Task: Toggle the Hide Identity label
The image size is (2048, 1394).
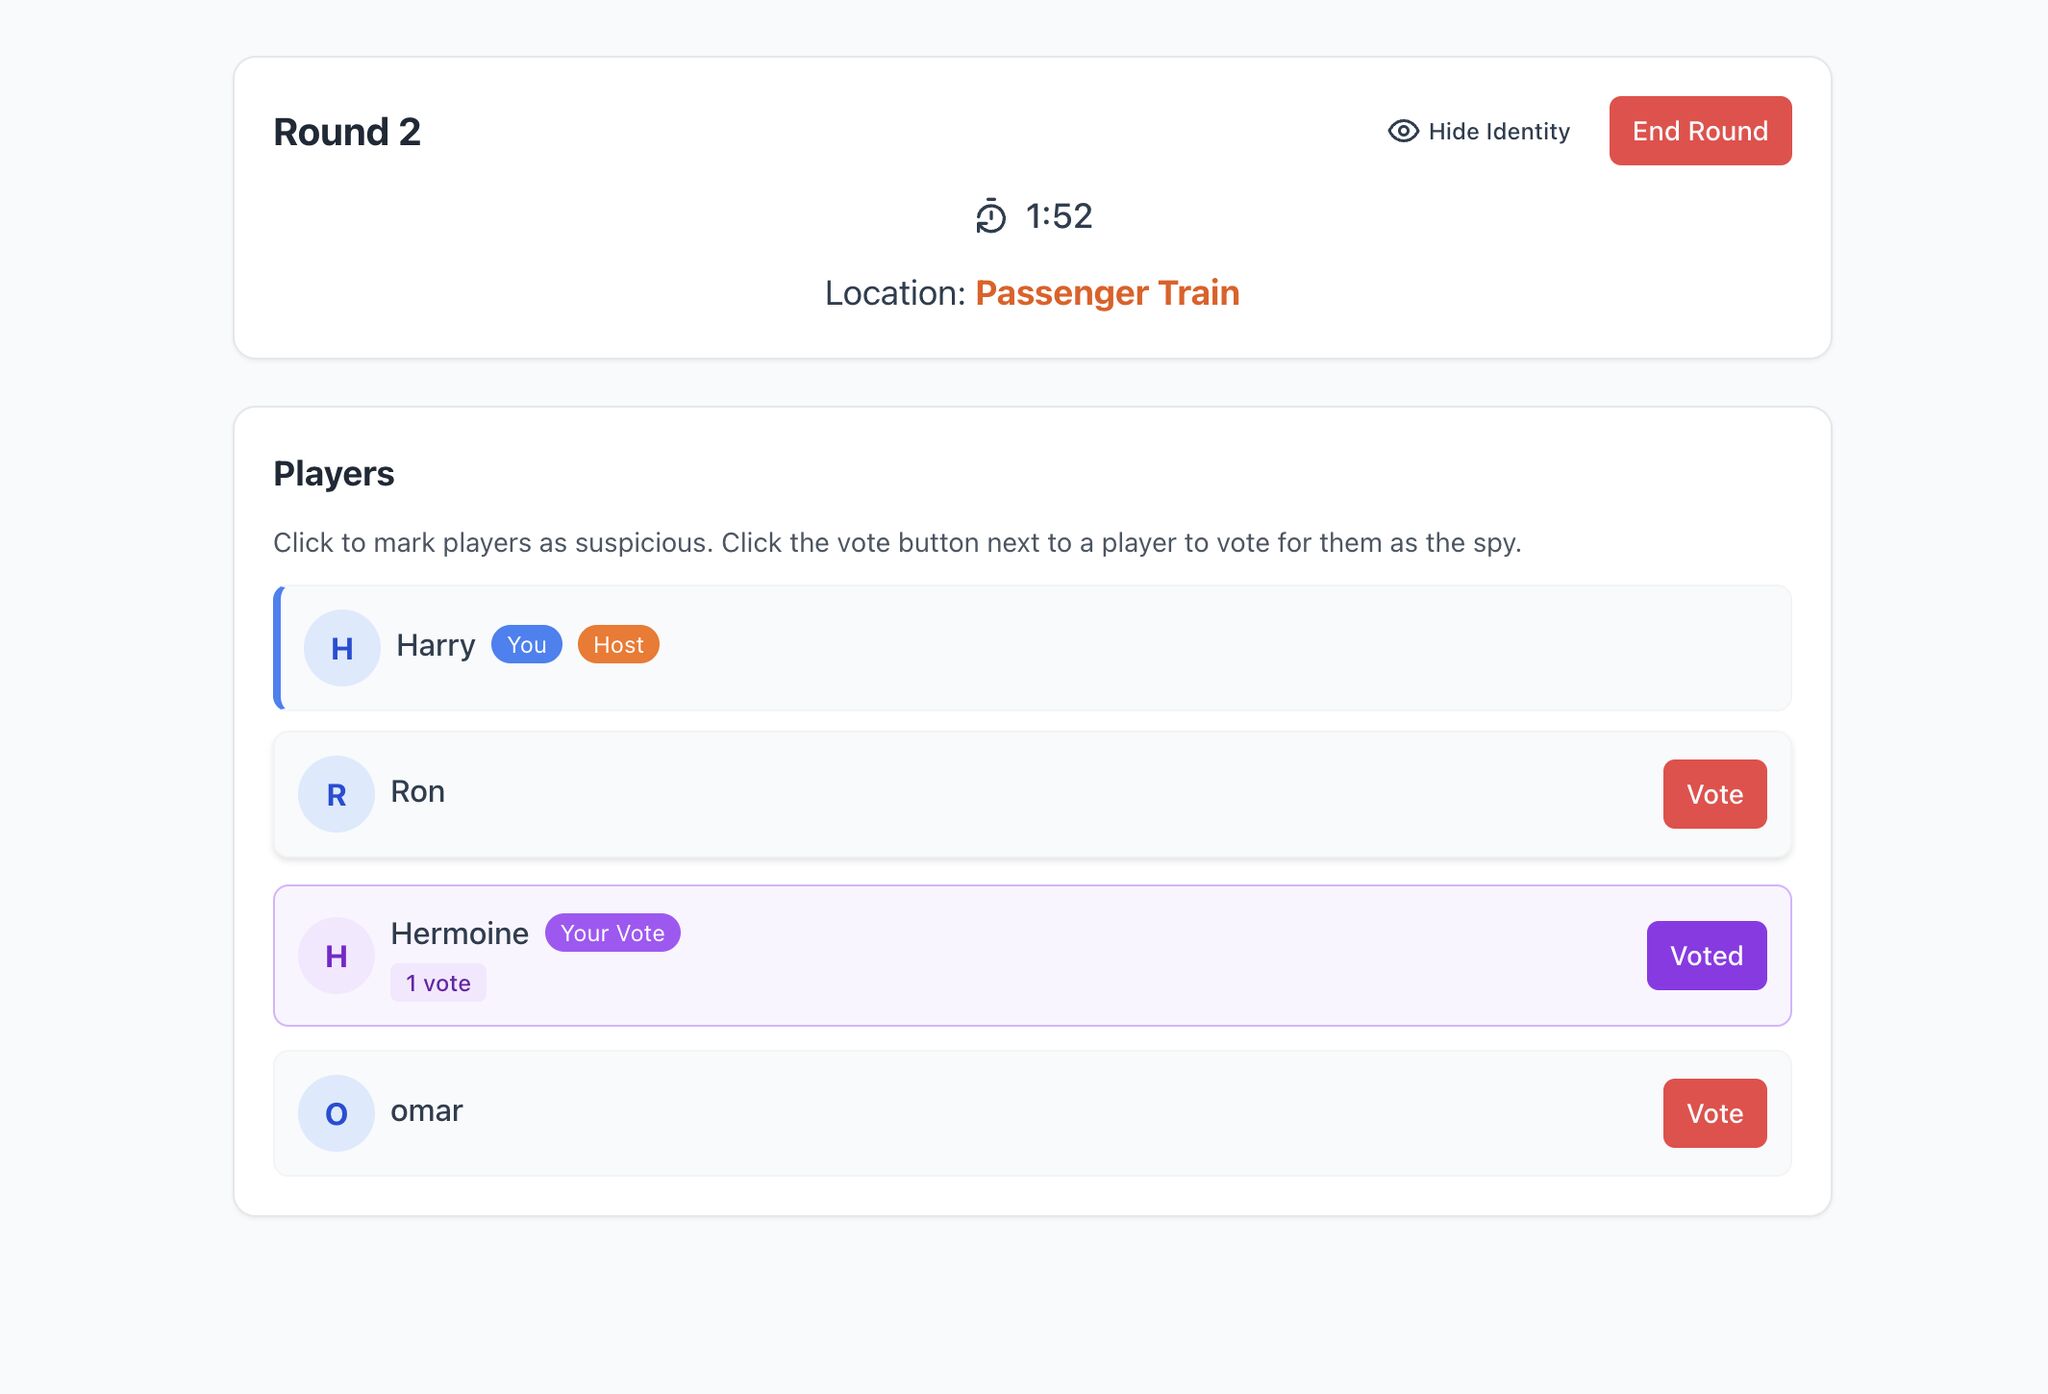Action: click(x=1498, y=131)
